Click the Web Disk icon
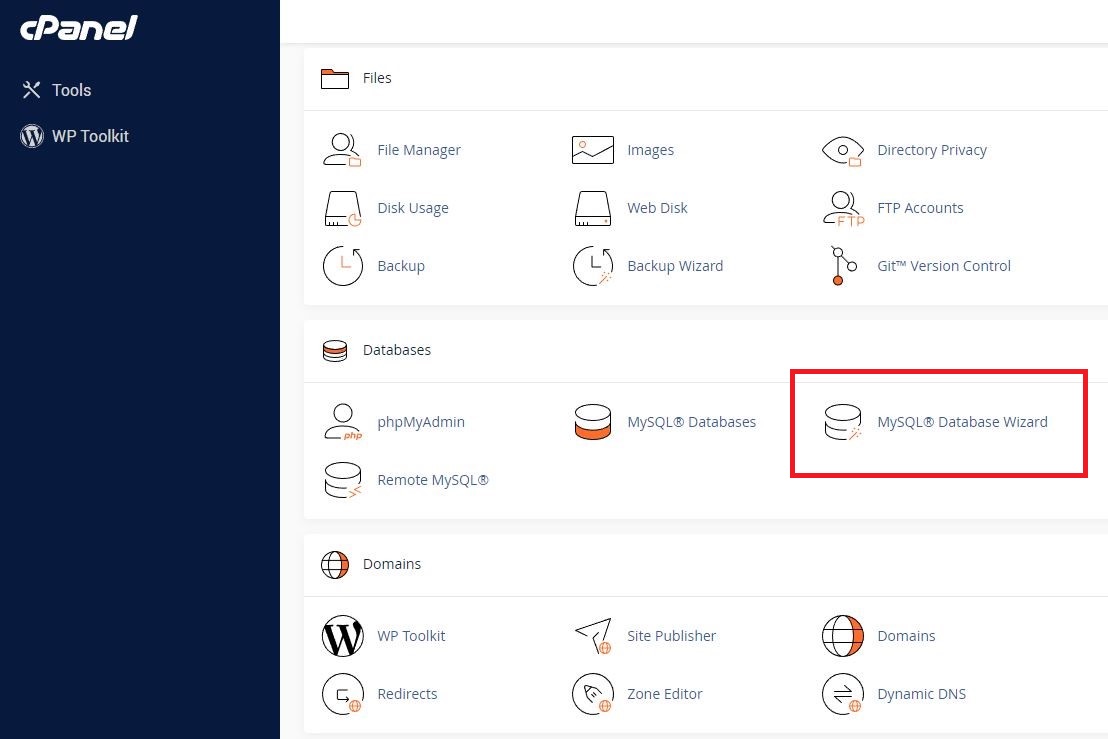Screen dimensions: 1108x739 (x=593, y=208)
